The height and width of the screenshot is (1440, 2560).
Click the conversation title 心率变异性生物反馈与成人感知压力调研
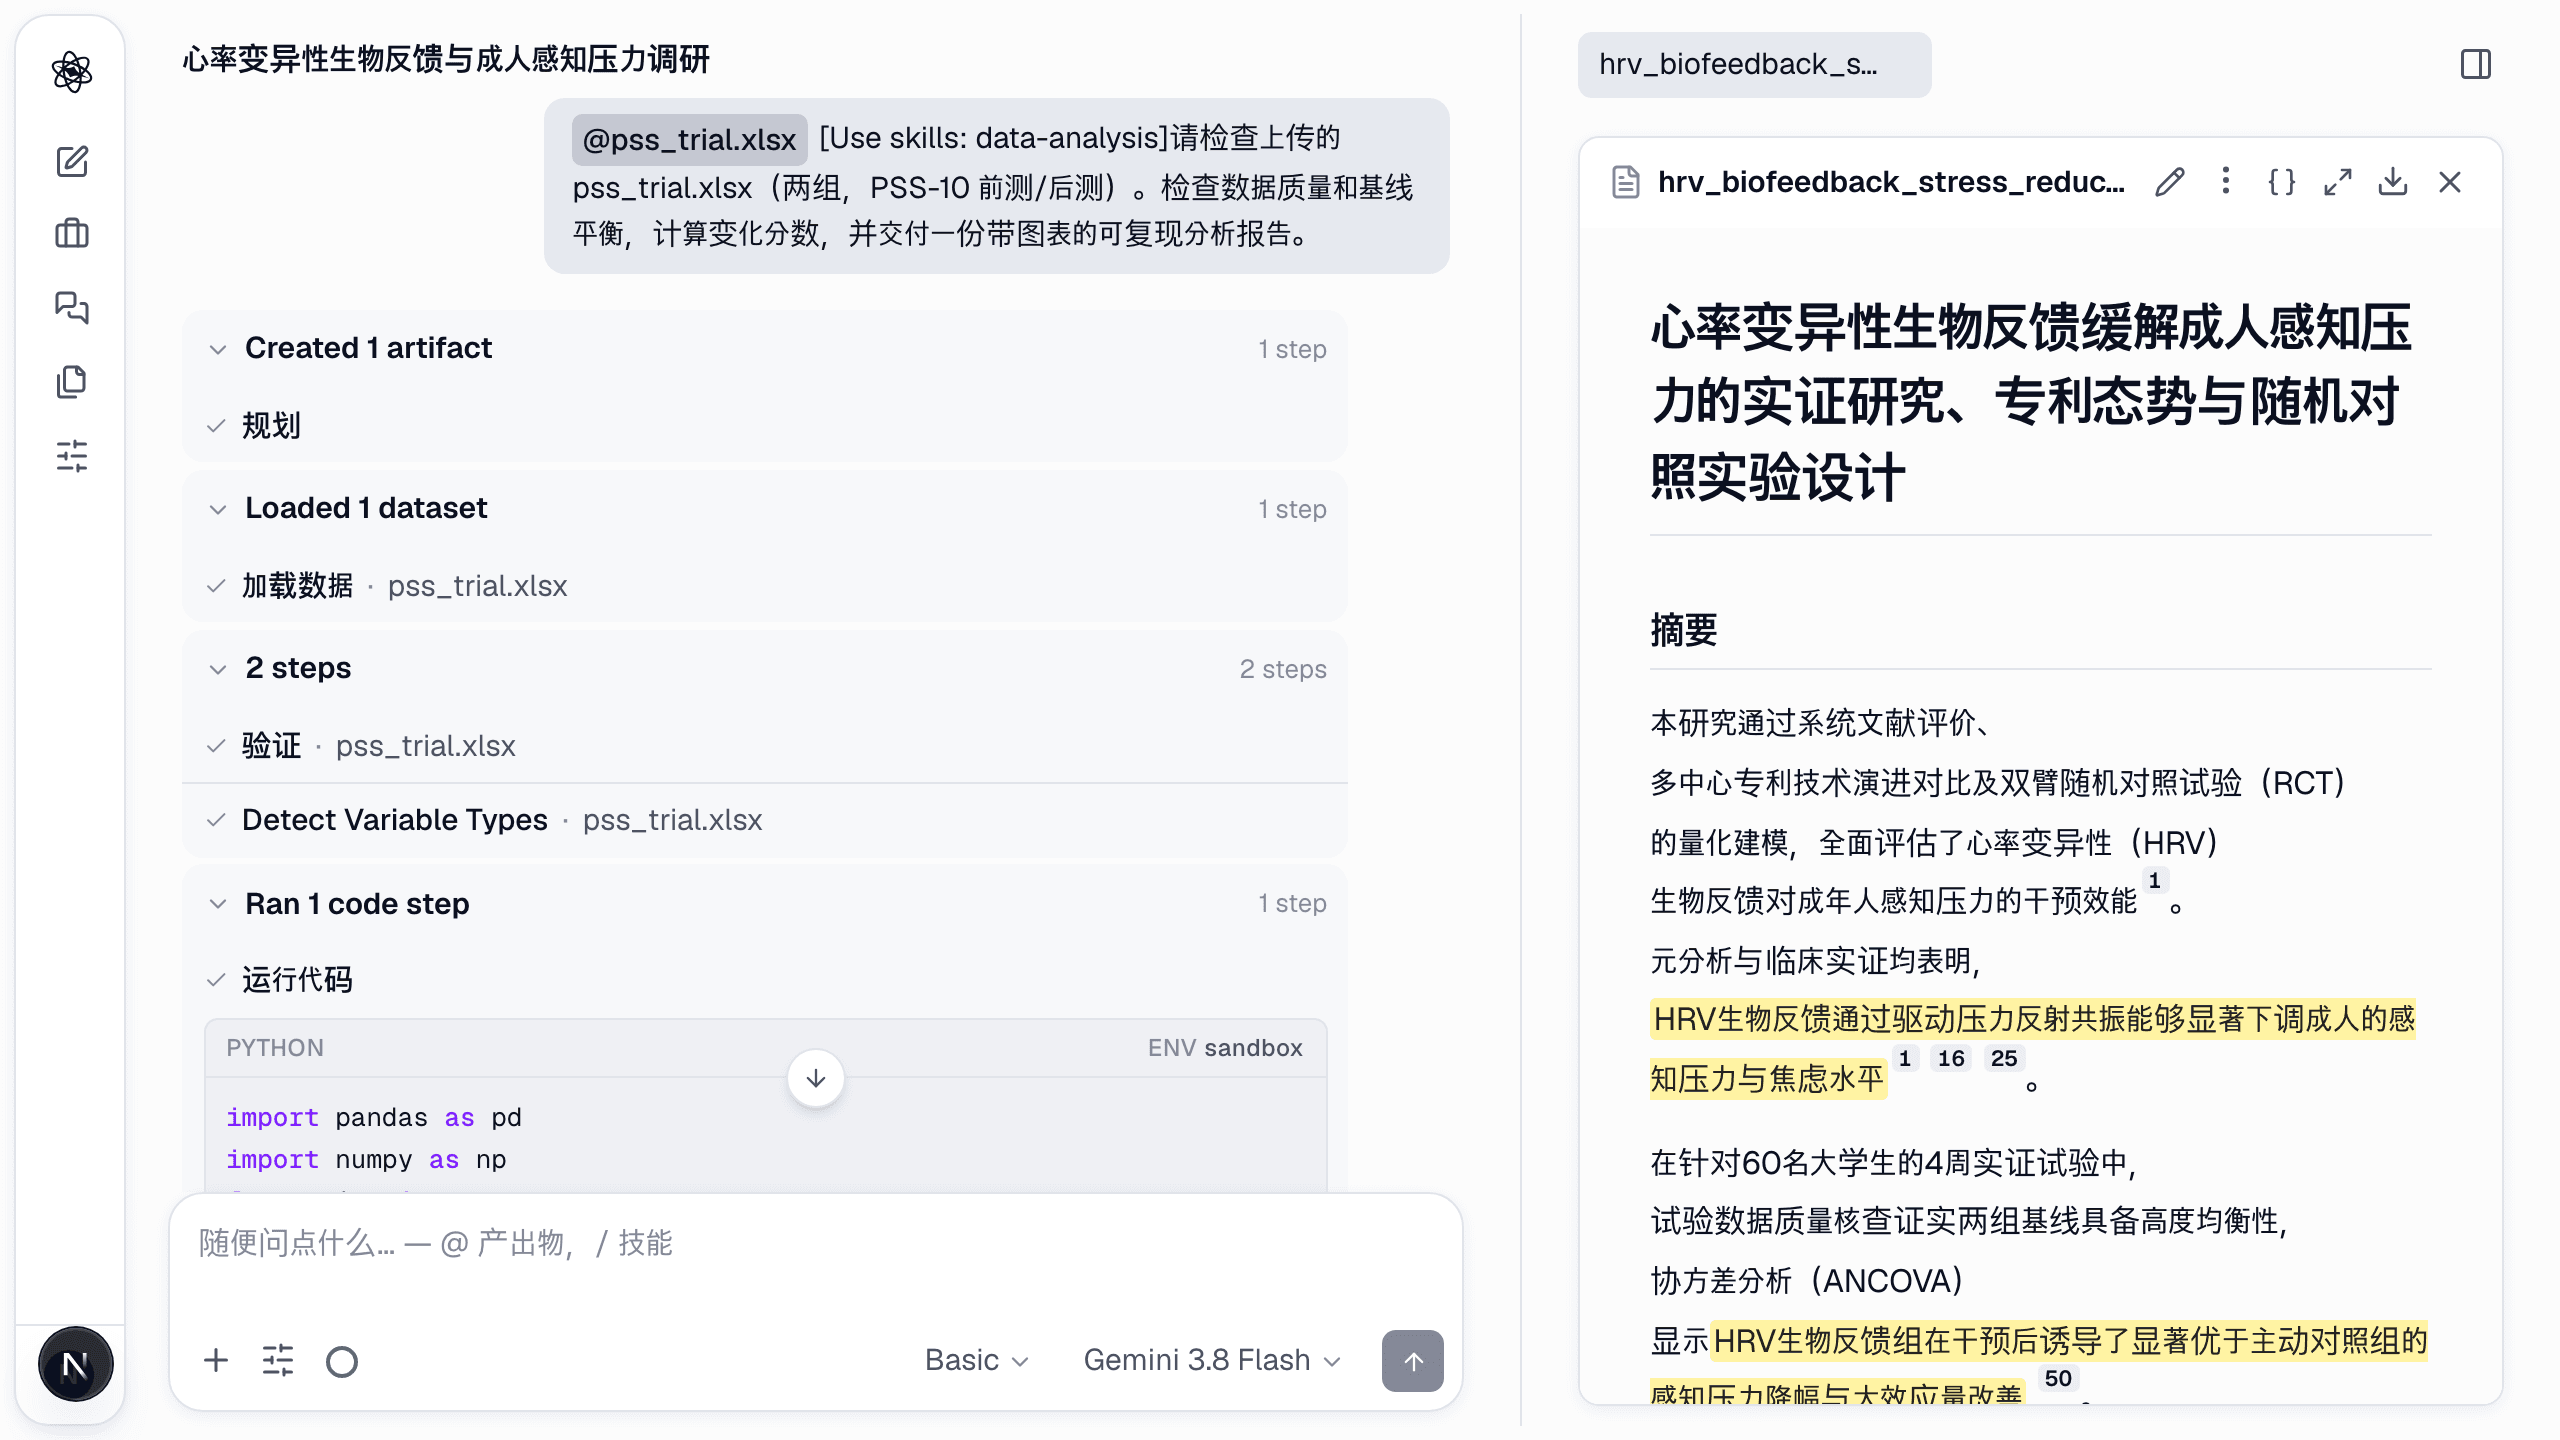pos(446,59)
